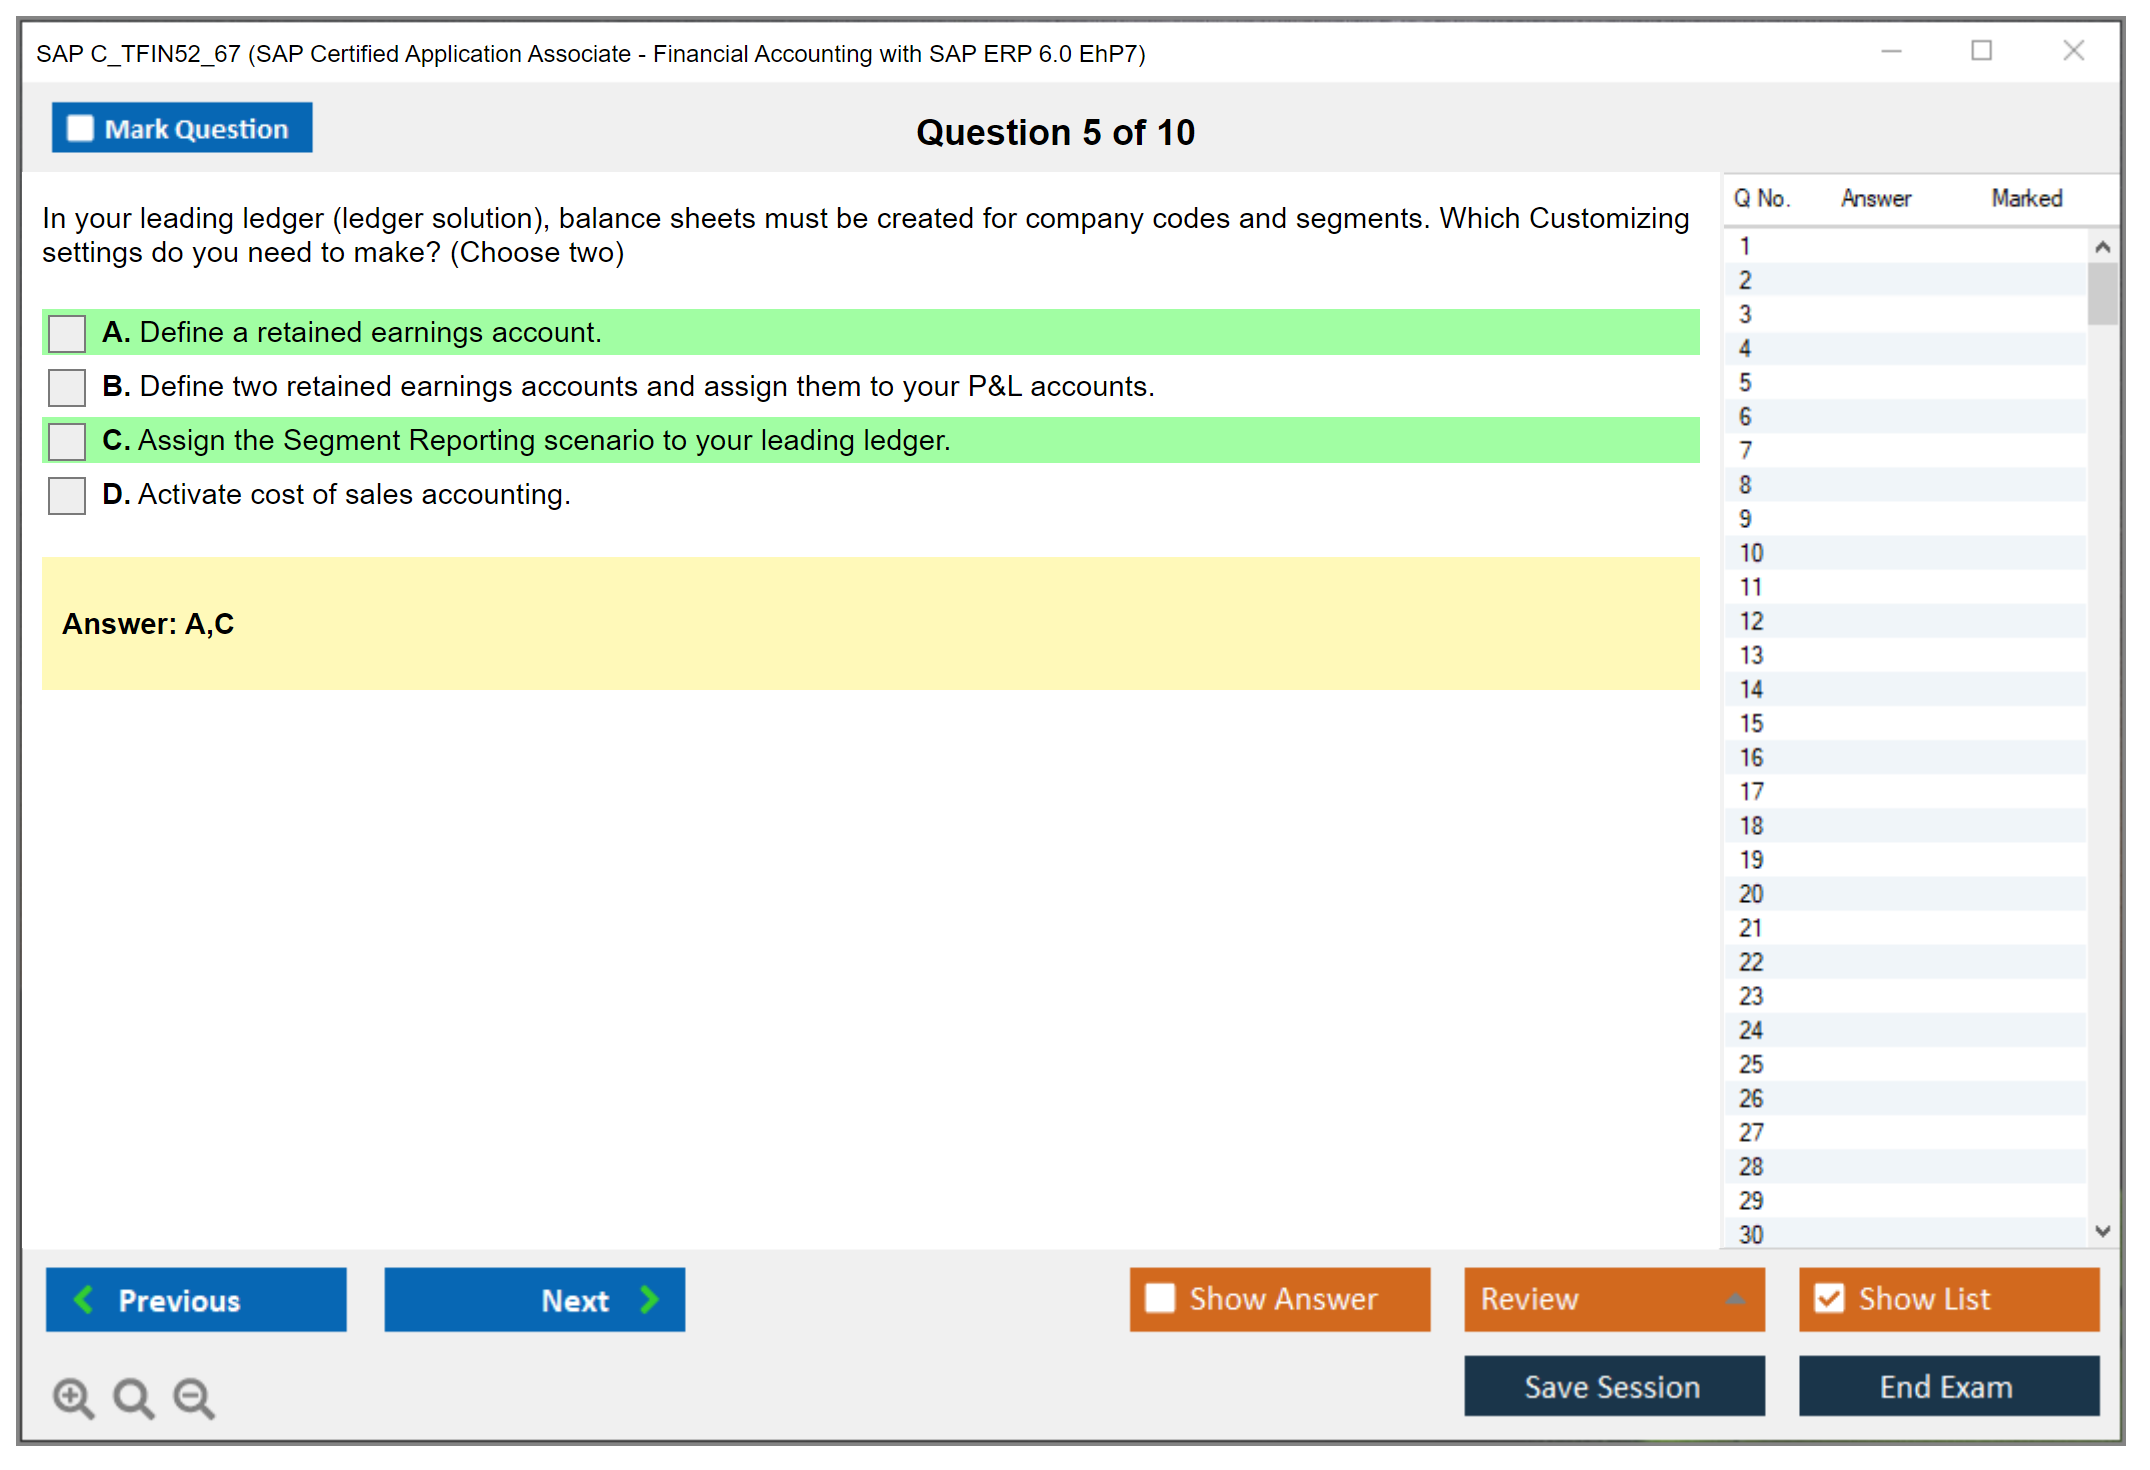
Task: Open question 22 from the list
Action: [x=1752, y=962]
